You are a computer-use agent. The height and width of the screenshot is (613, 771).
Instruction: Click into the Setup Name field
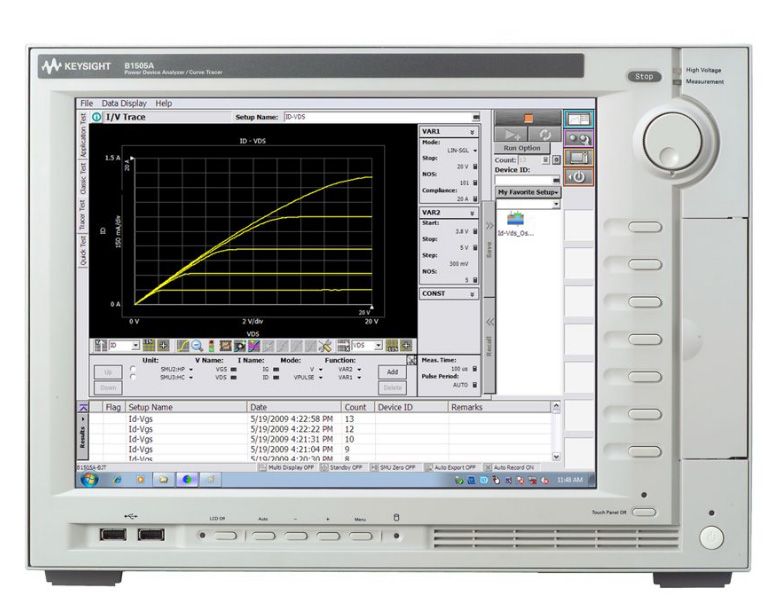(x=377, y=117)
